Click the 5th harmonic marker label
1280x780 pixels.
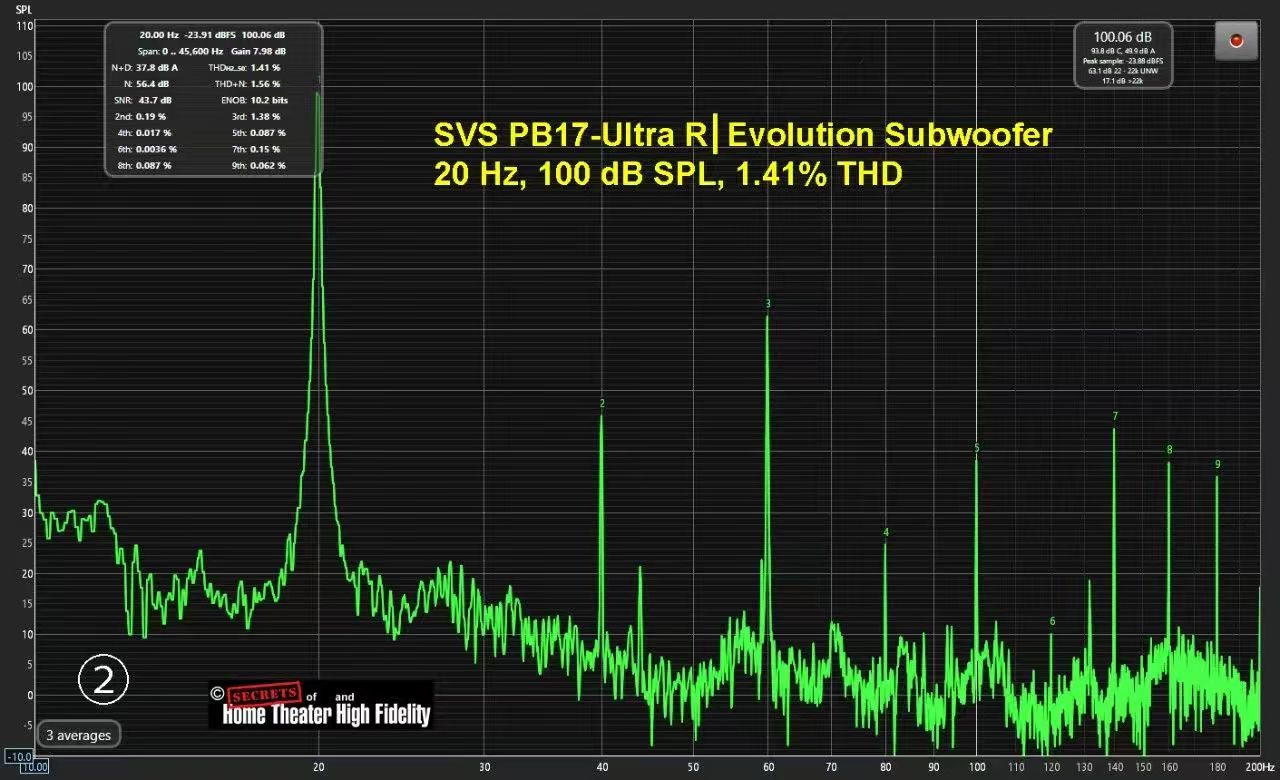977,448
